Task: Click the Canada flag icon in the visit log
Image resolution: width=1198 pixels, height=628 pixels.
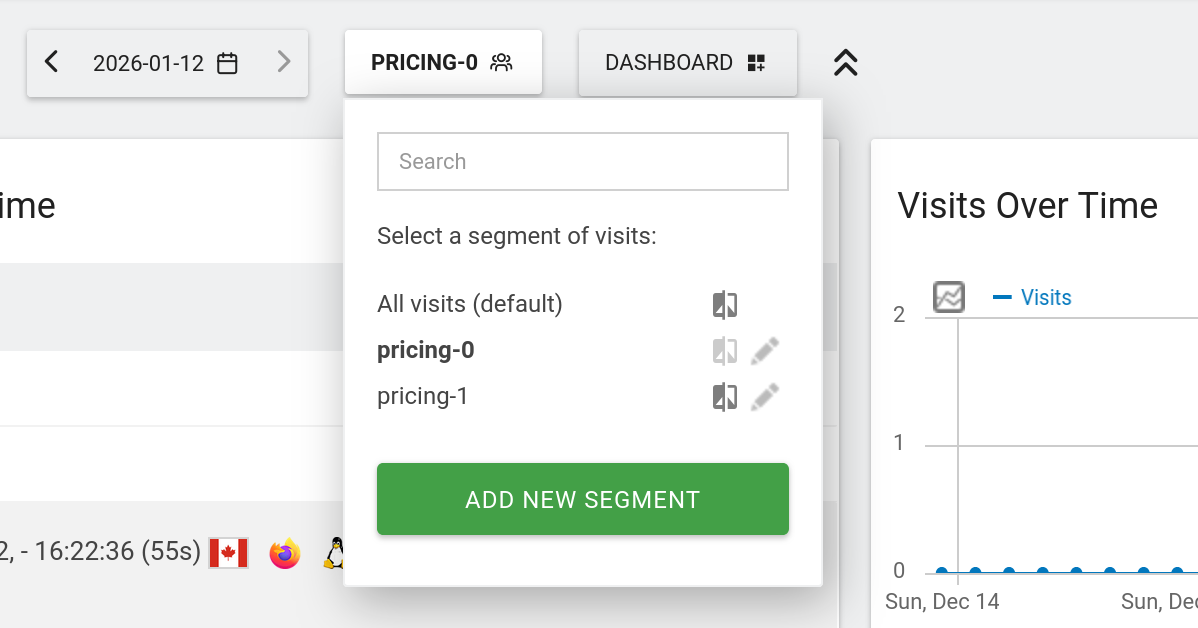Action: click(x=229, y=552)
